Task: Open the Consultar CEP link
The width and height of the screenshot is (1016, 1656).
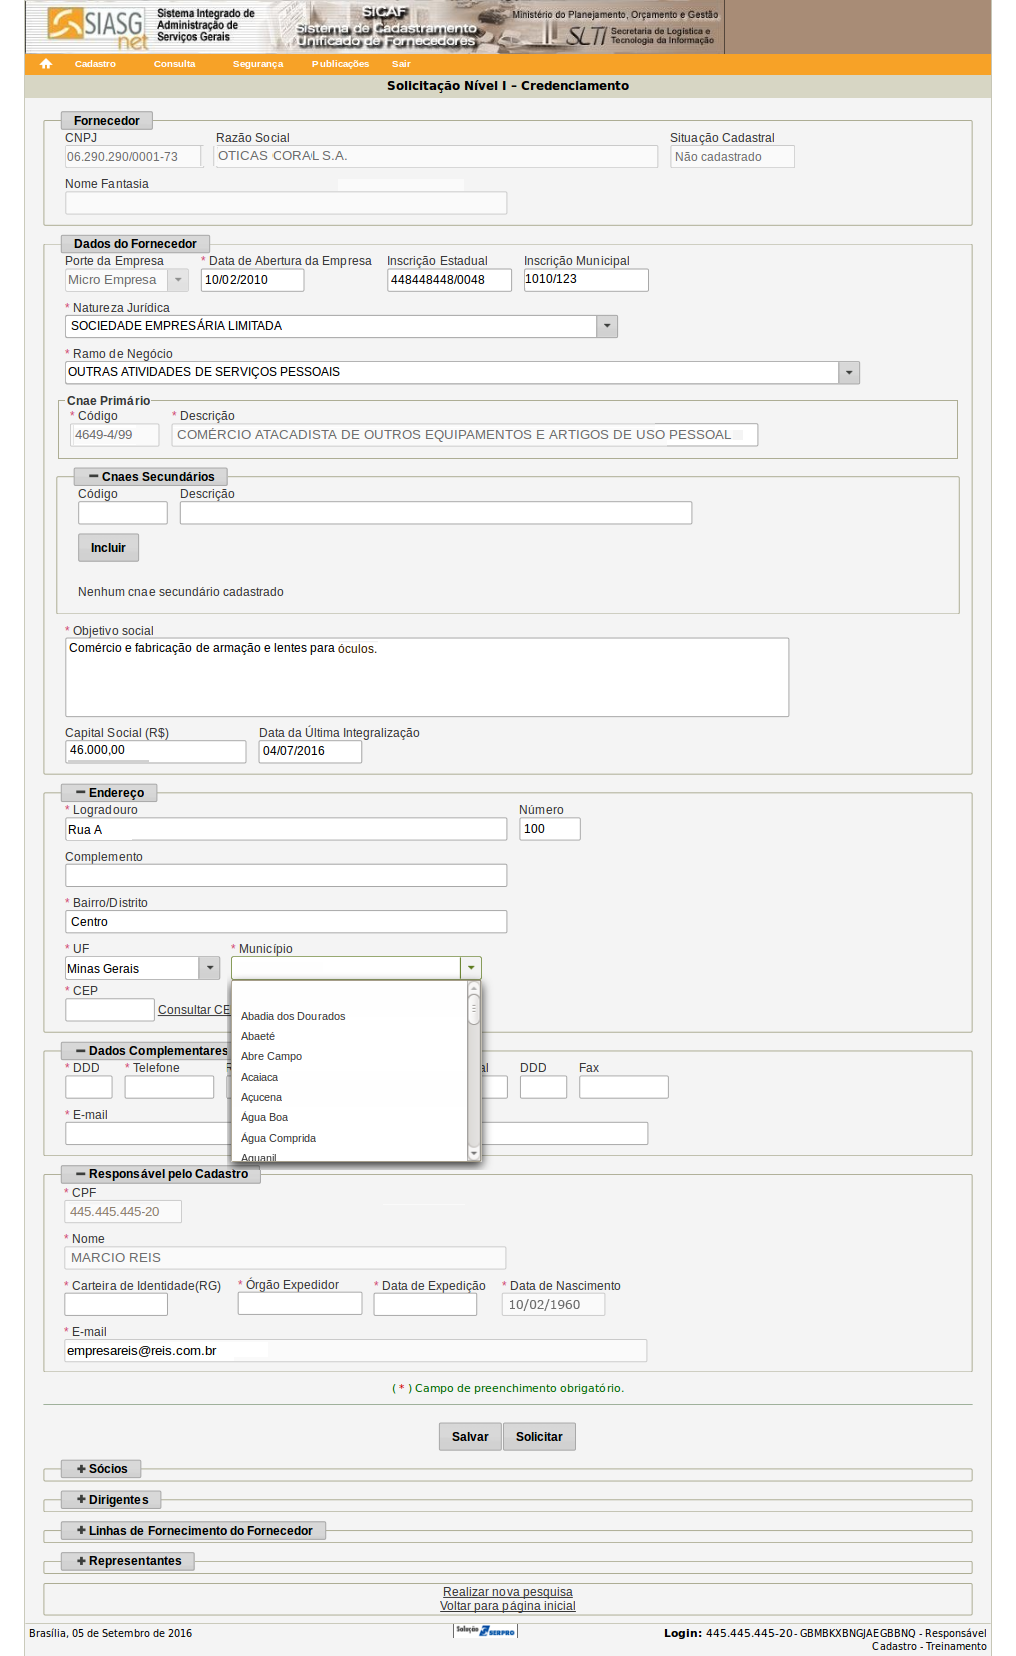Action: tap(194, 1010)
